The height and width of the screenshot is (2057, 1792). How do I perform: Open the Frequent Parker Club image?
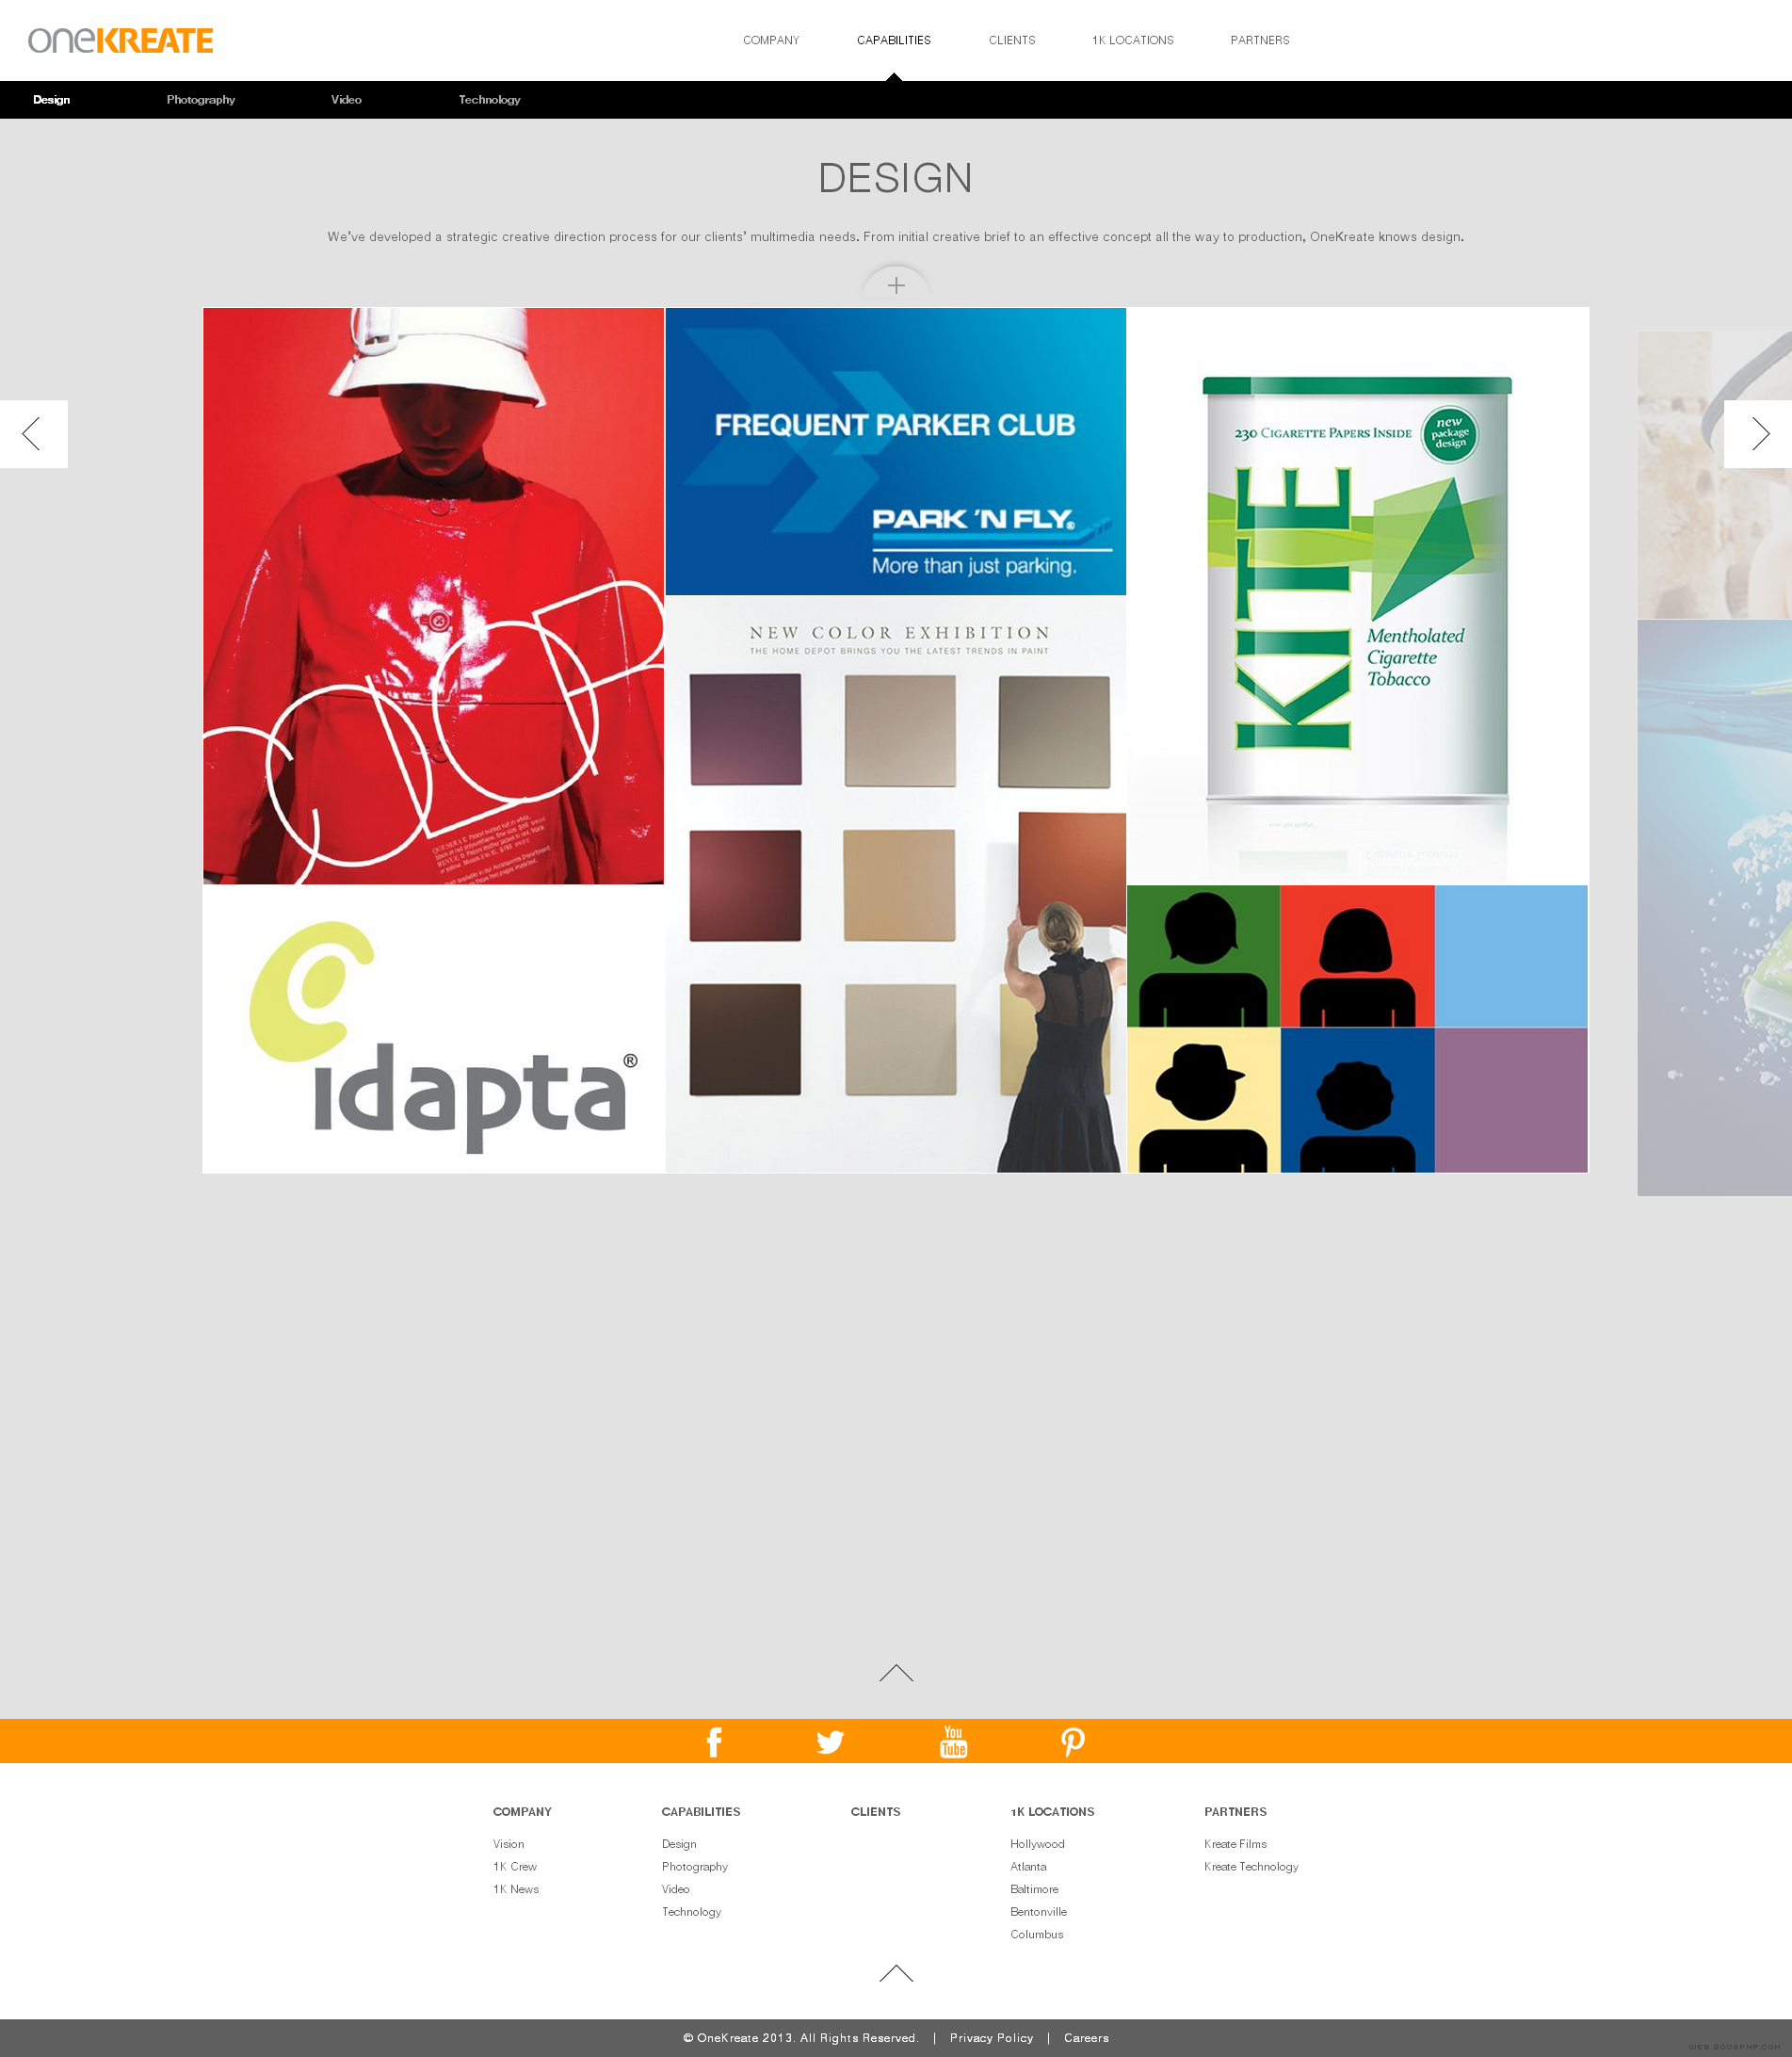click(x=896, y=451)
